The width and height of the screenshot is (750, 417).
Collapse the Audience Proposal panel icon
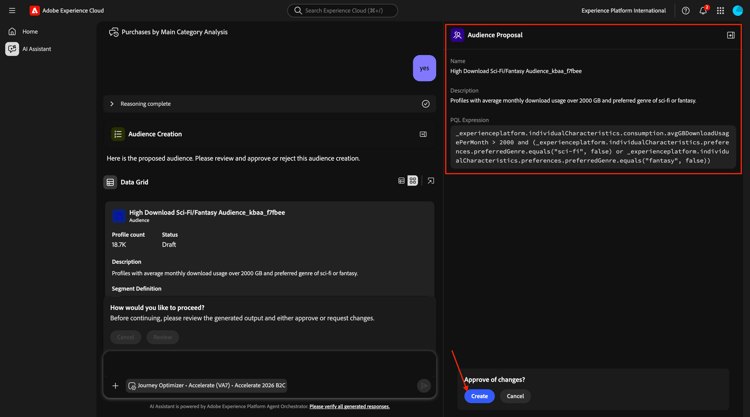coord(731,35)
